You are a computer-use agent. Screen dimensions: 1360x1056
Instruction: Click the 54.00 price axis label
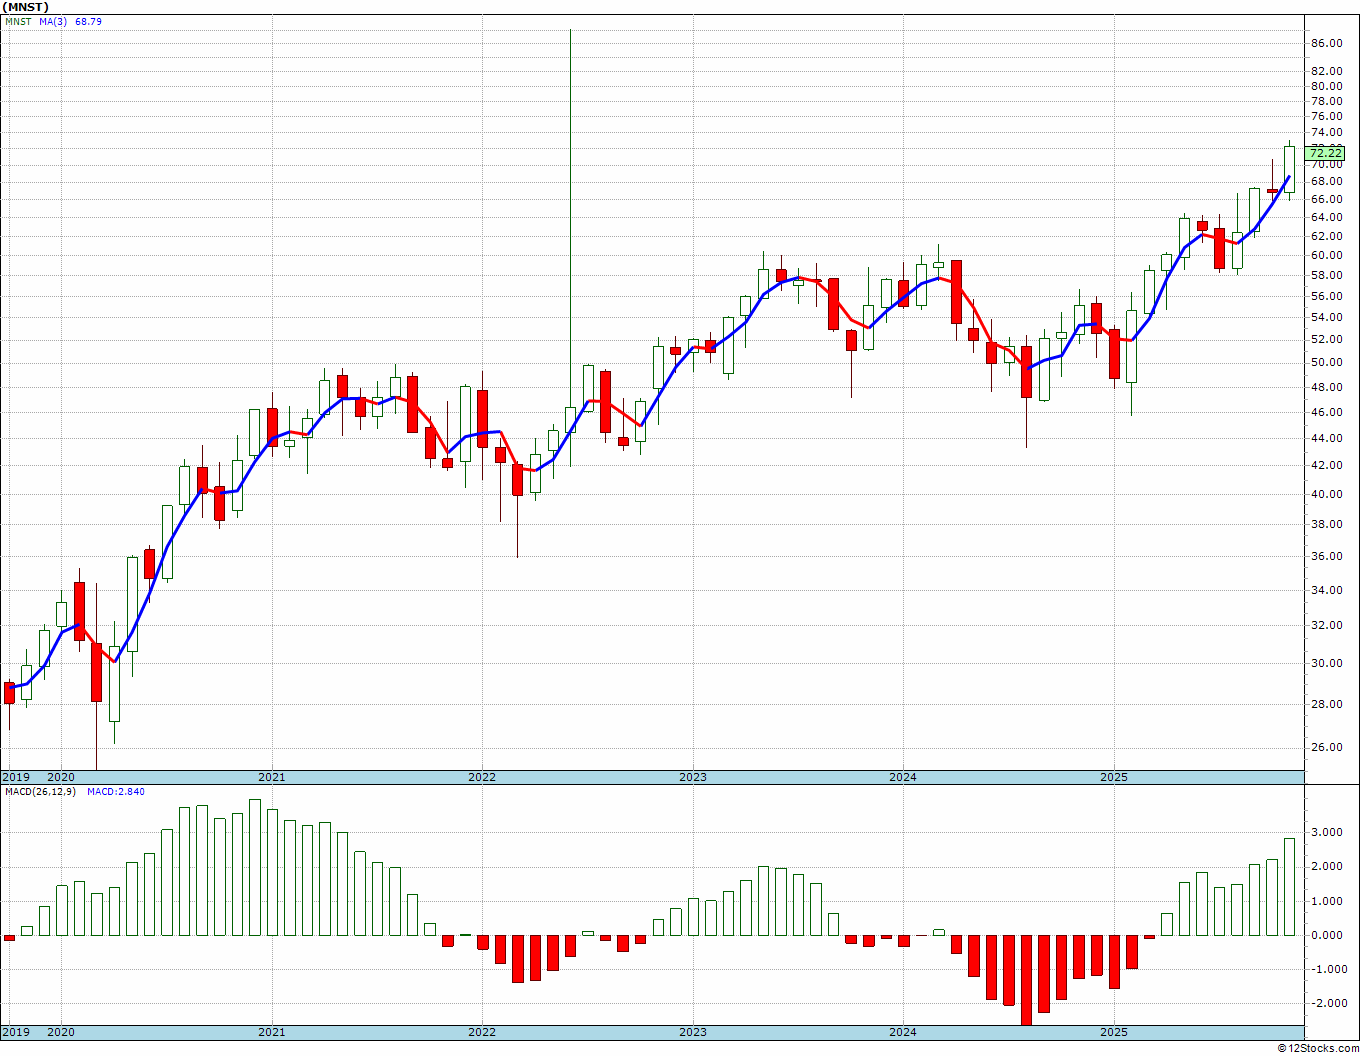[x=1326, y=317]
